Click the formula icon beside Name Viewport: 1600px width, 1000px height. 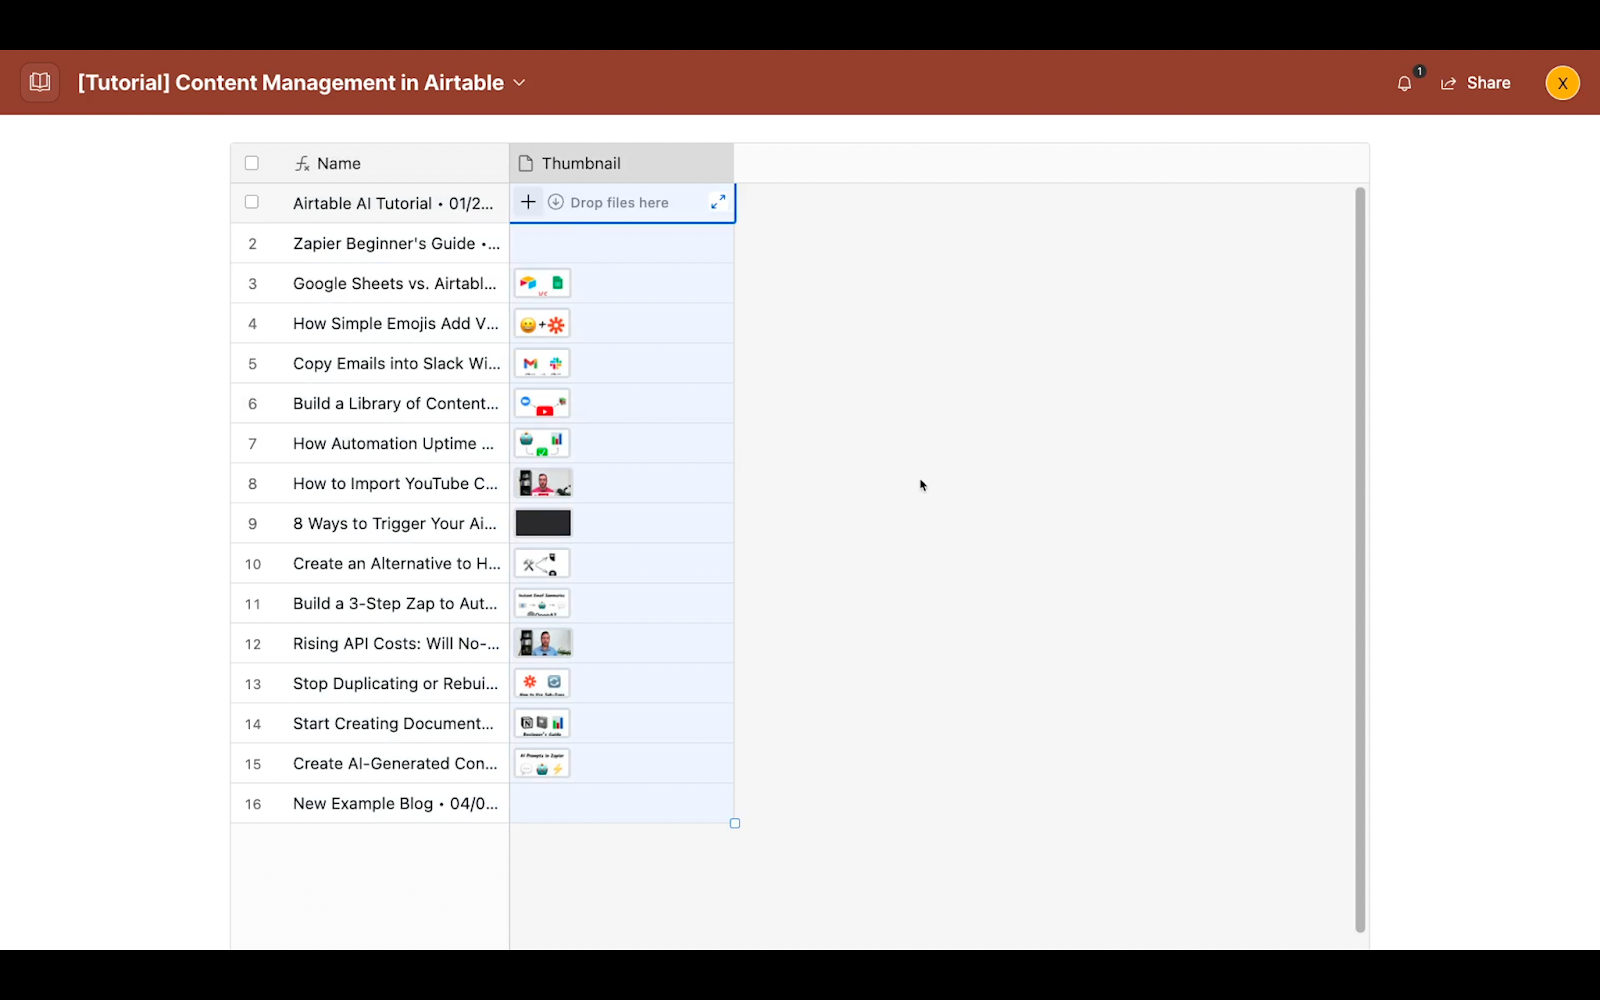point(302,163)
